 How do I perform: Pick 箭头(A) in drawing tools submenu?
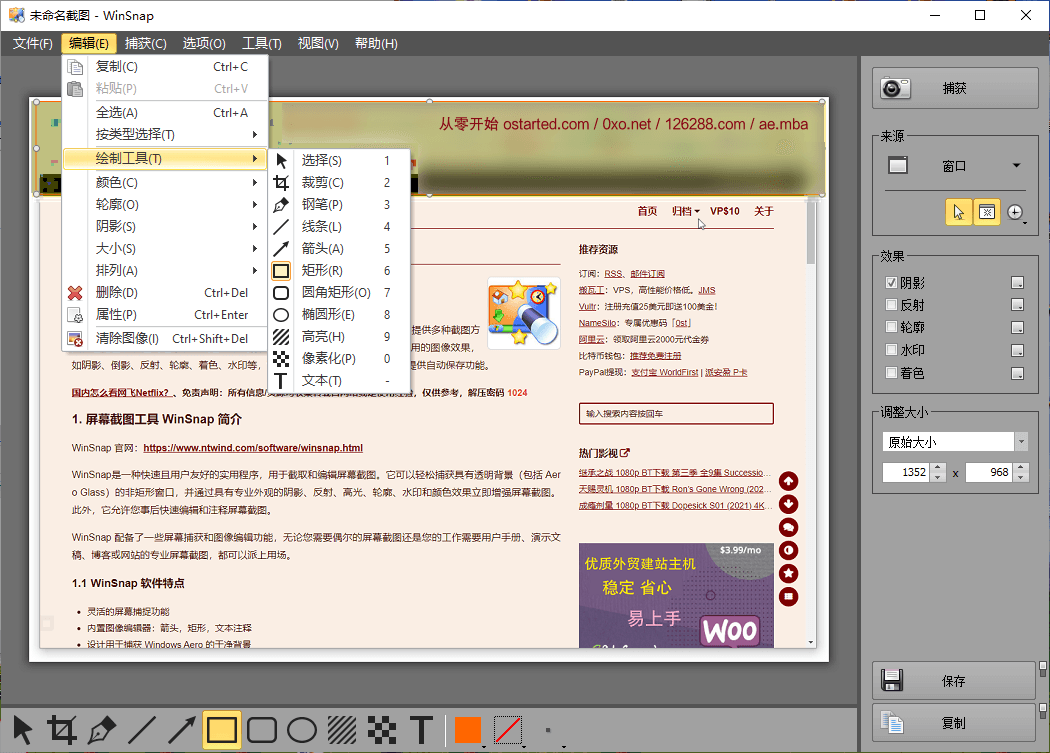(339, 249)
